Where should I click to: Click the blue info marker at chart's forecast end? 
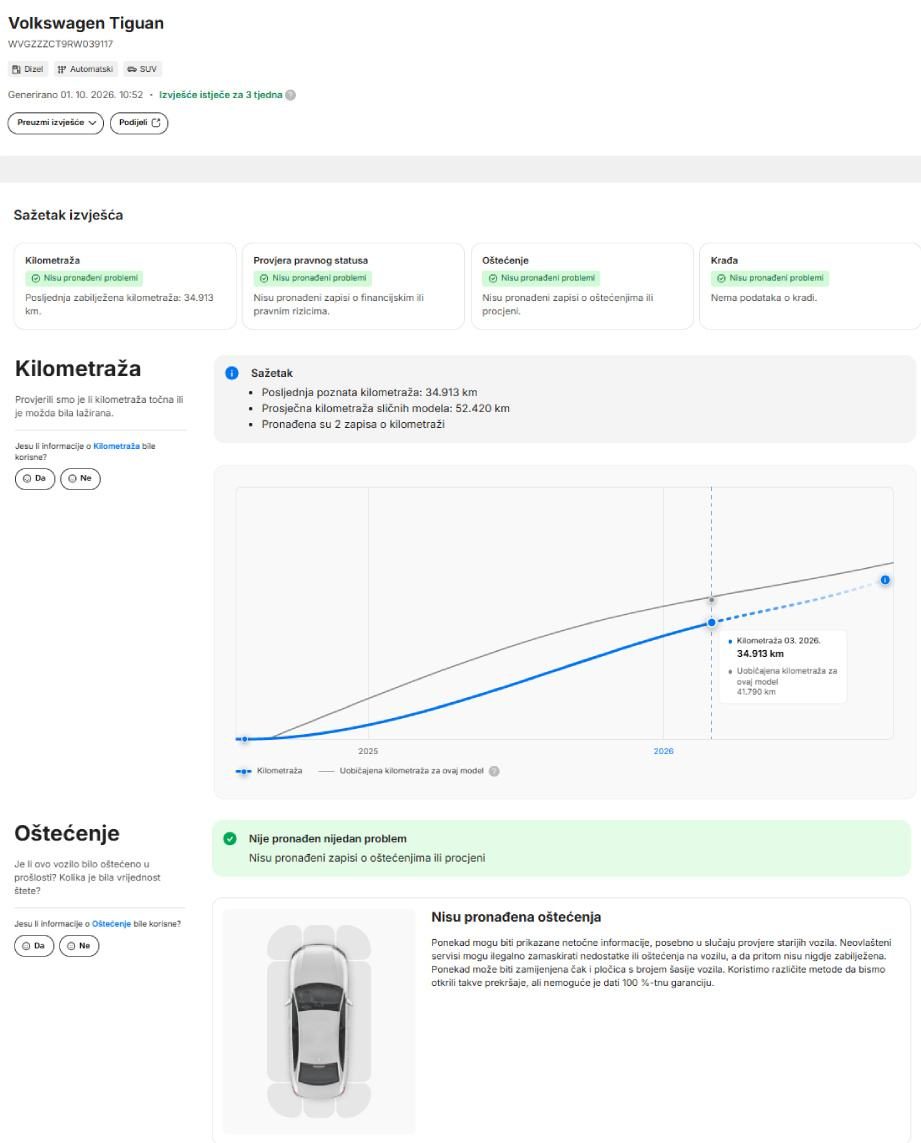[885, 580]
